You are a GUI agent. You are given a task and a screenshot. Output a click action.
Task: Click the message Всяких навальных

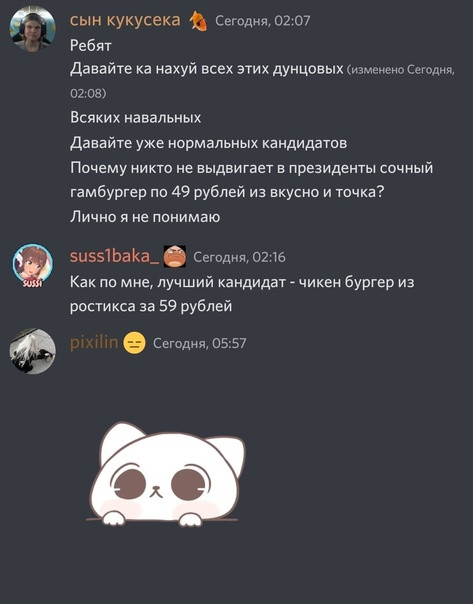tap(136, 117)
